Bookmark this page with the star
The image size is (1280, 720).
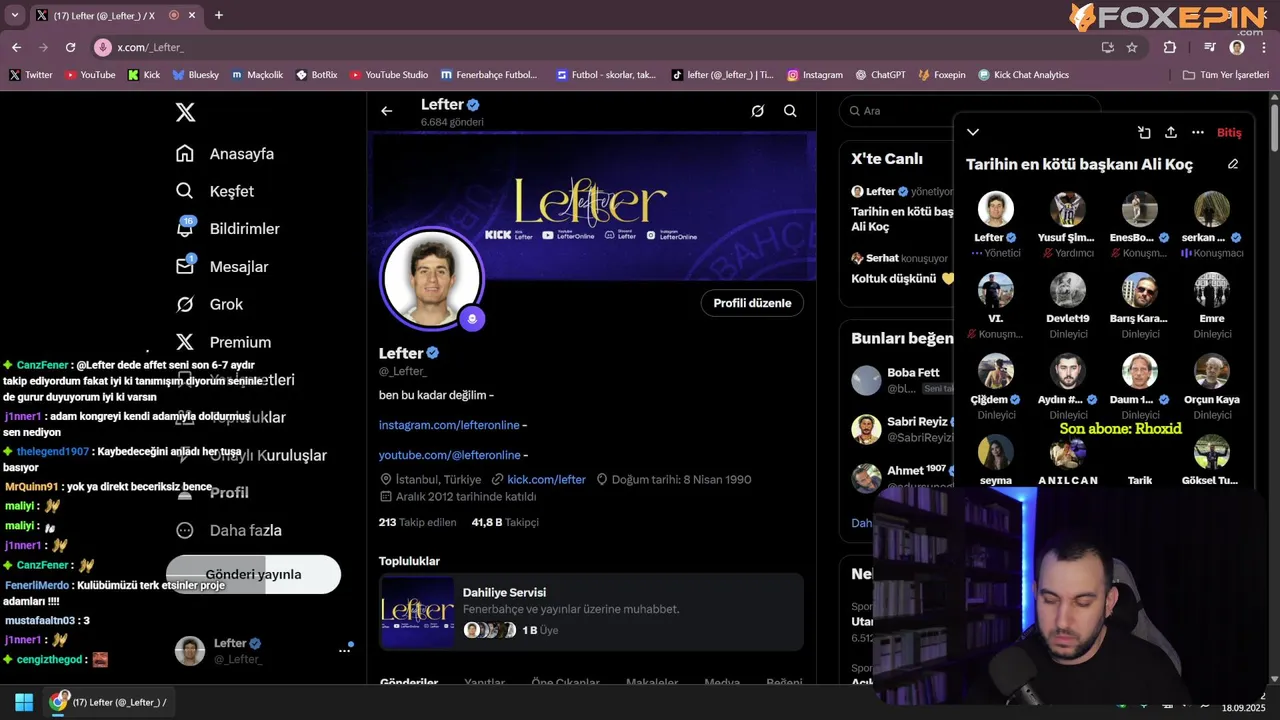[x=1132, y=47]
